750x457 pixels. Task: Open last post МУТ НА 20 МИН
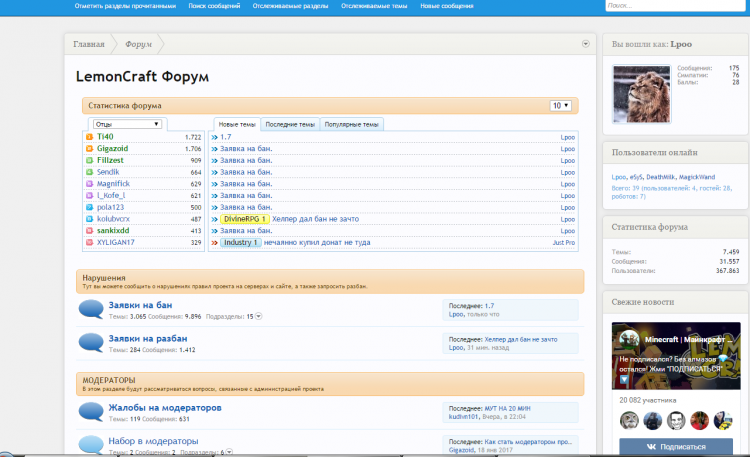(507, 409)
